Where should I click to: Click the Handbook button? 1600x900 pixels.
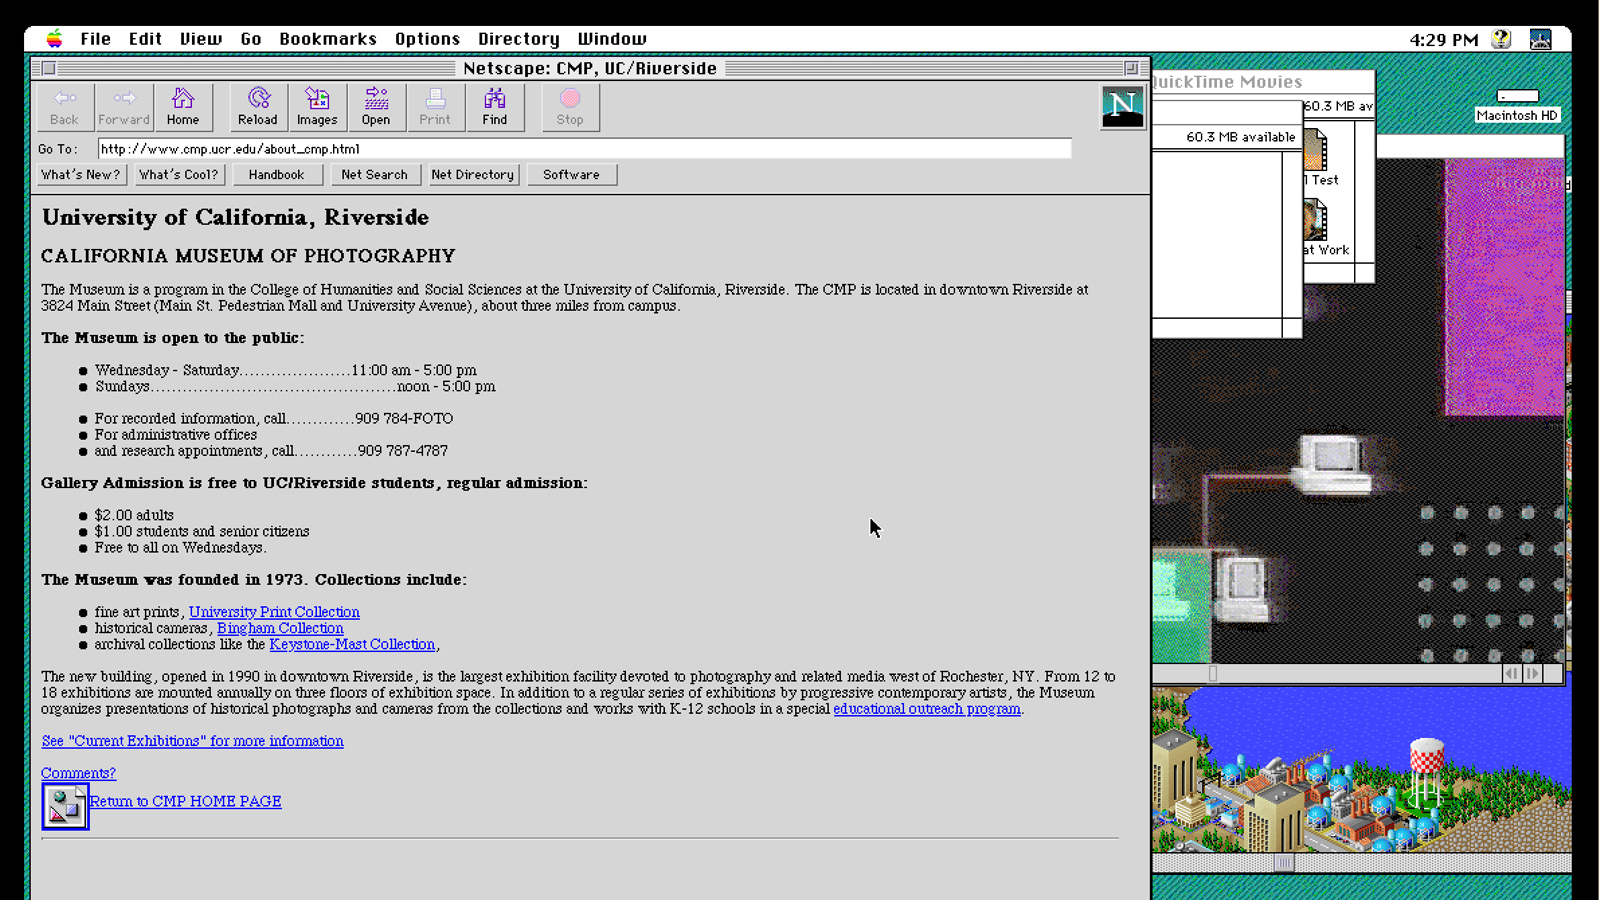point(276,175)
